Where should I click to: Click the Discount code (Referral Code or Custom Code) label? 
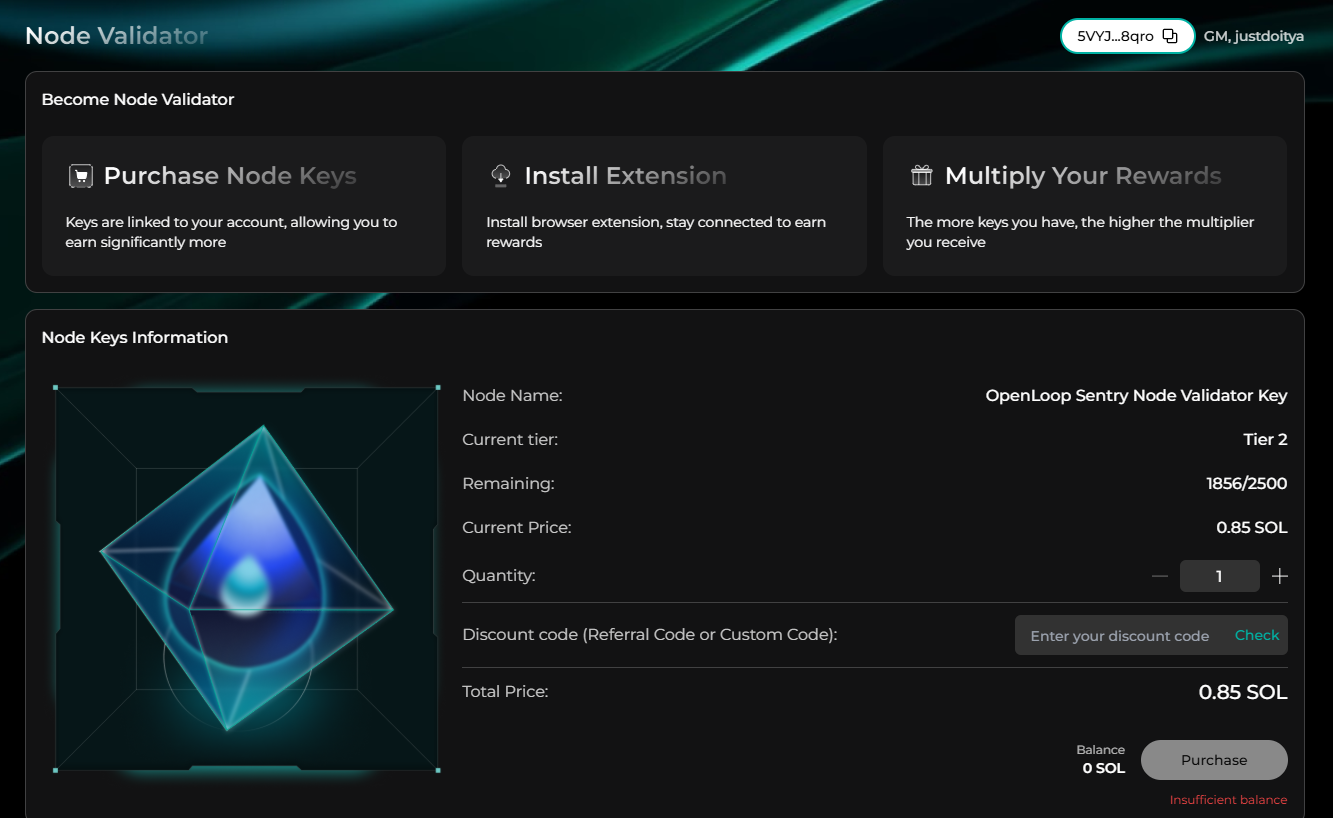tap(650, 635)
